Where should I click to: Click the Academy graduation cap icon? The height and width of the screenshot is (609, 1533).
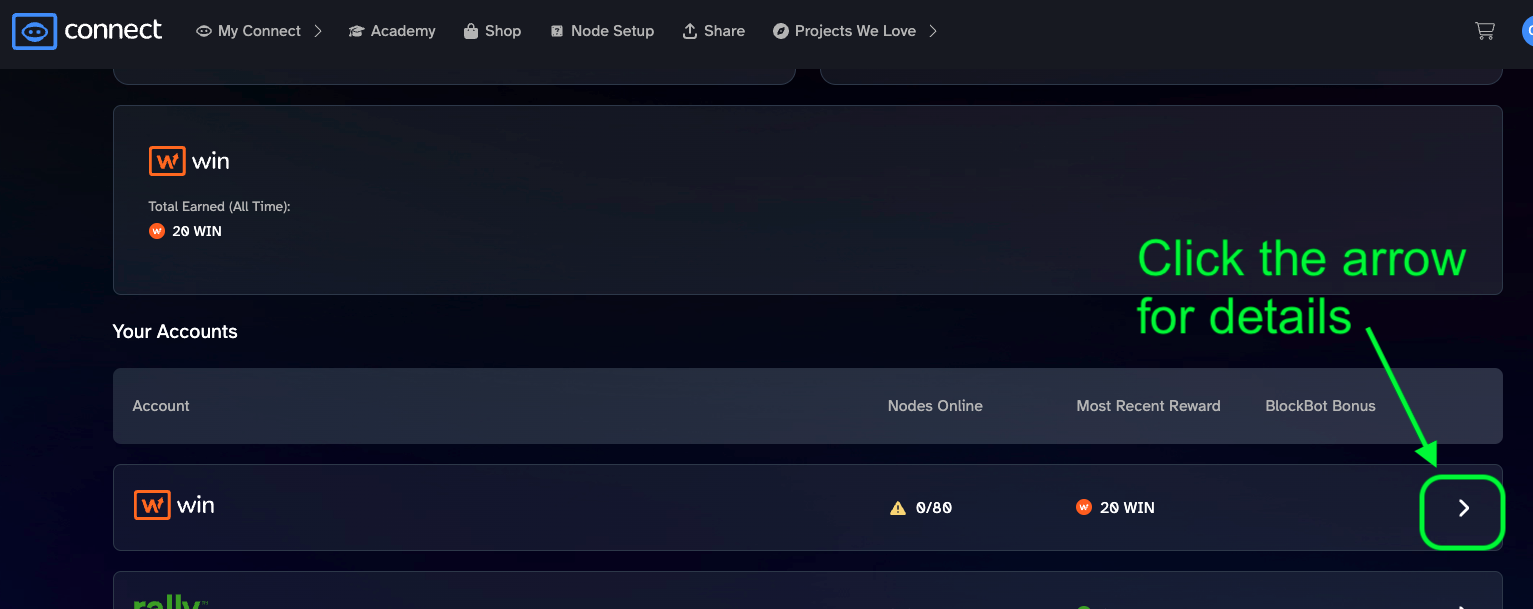pyautogui.click(x=356, y=31)
